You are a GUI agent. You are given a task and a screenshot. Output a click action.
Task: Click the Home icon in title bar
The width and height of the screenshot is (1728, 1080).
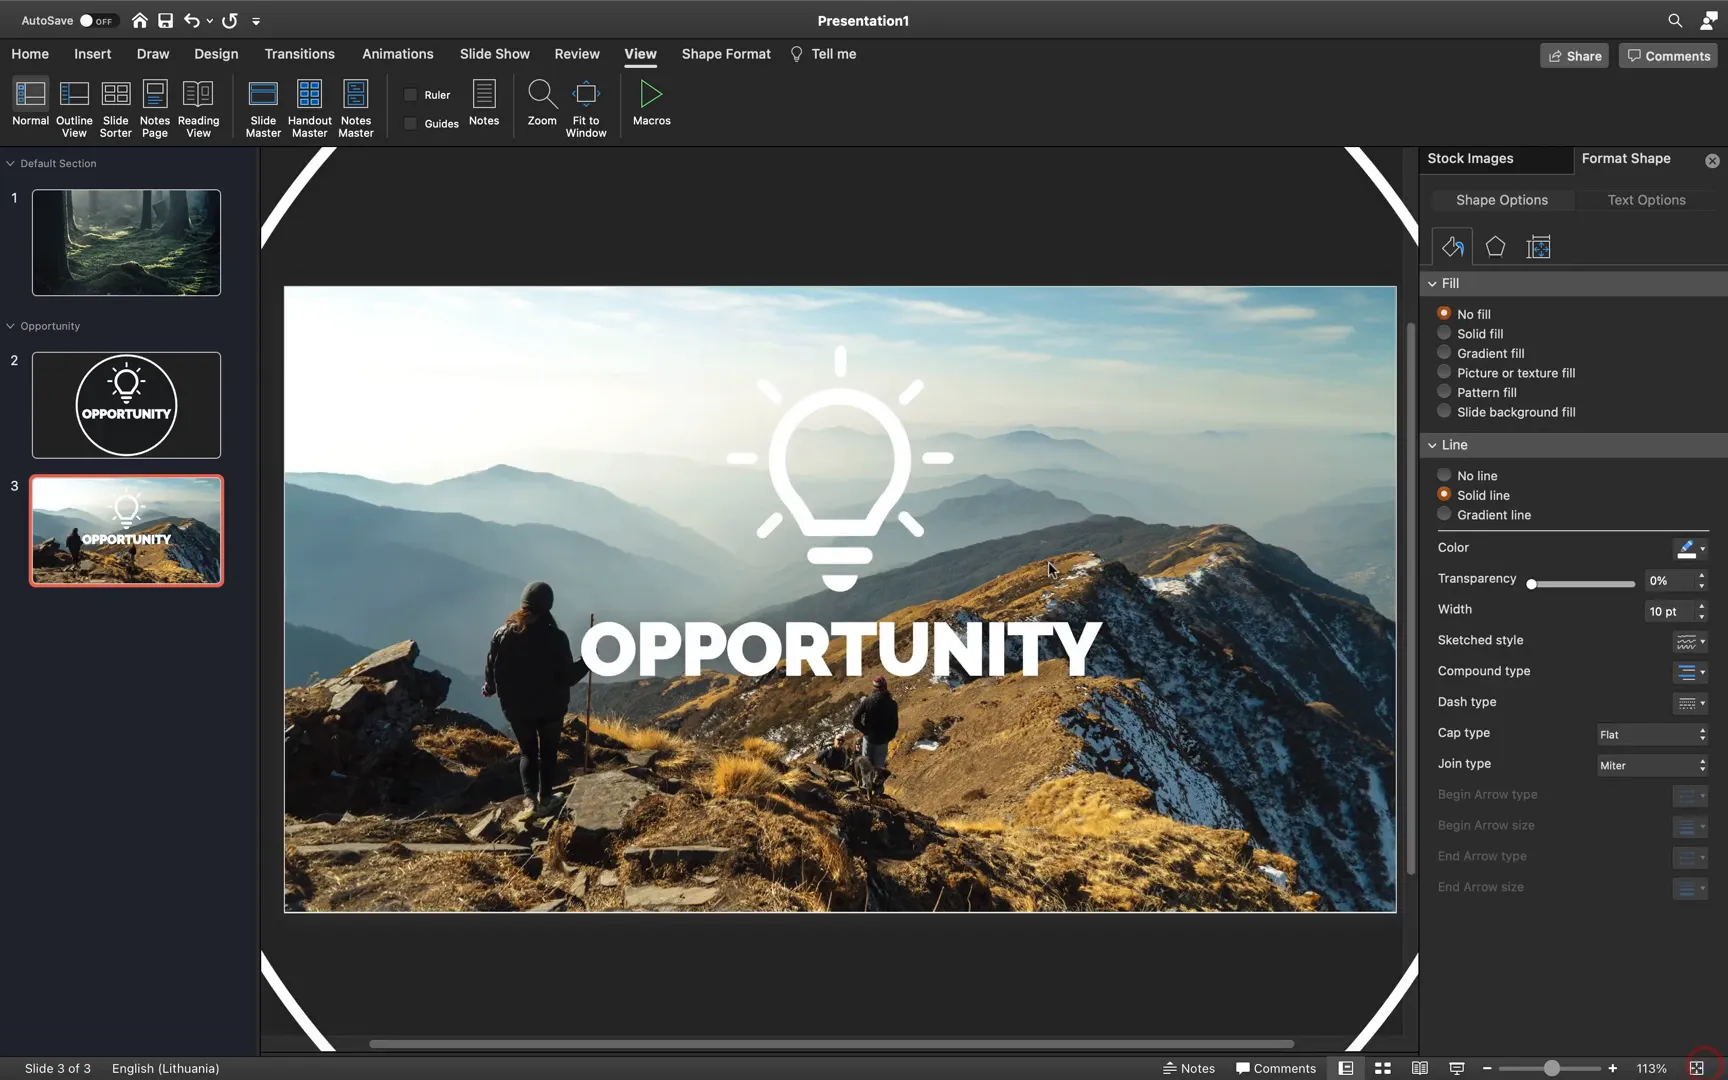pos(139,20)
